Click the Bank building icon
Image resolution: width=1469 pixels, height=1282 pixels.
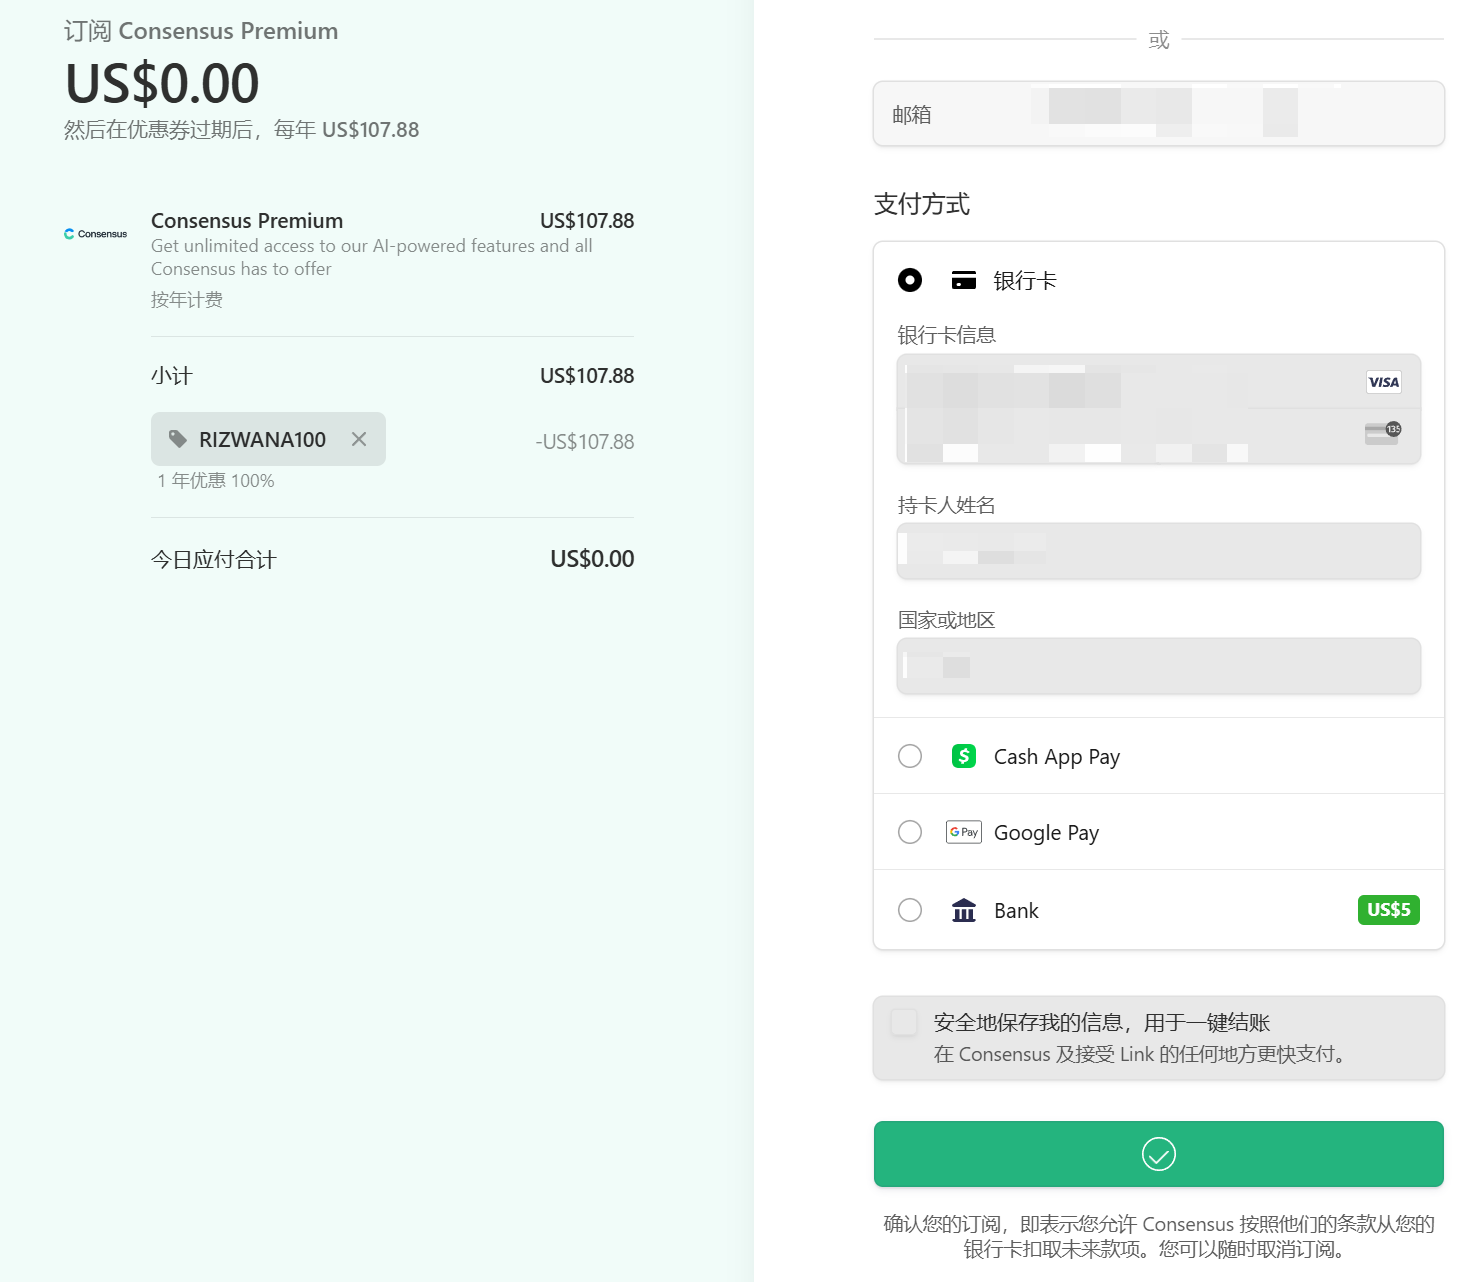963,910
